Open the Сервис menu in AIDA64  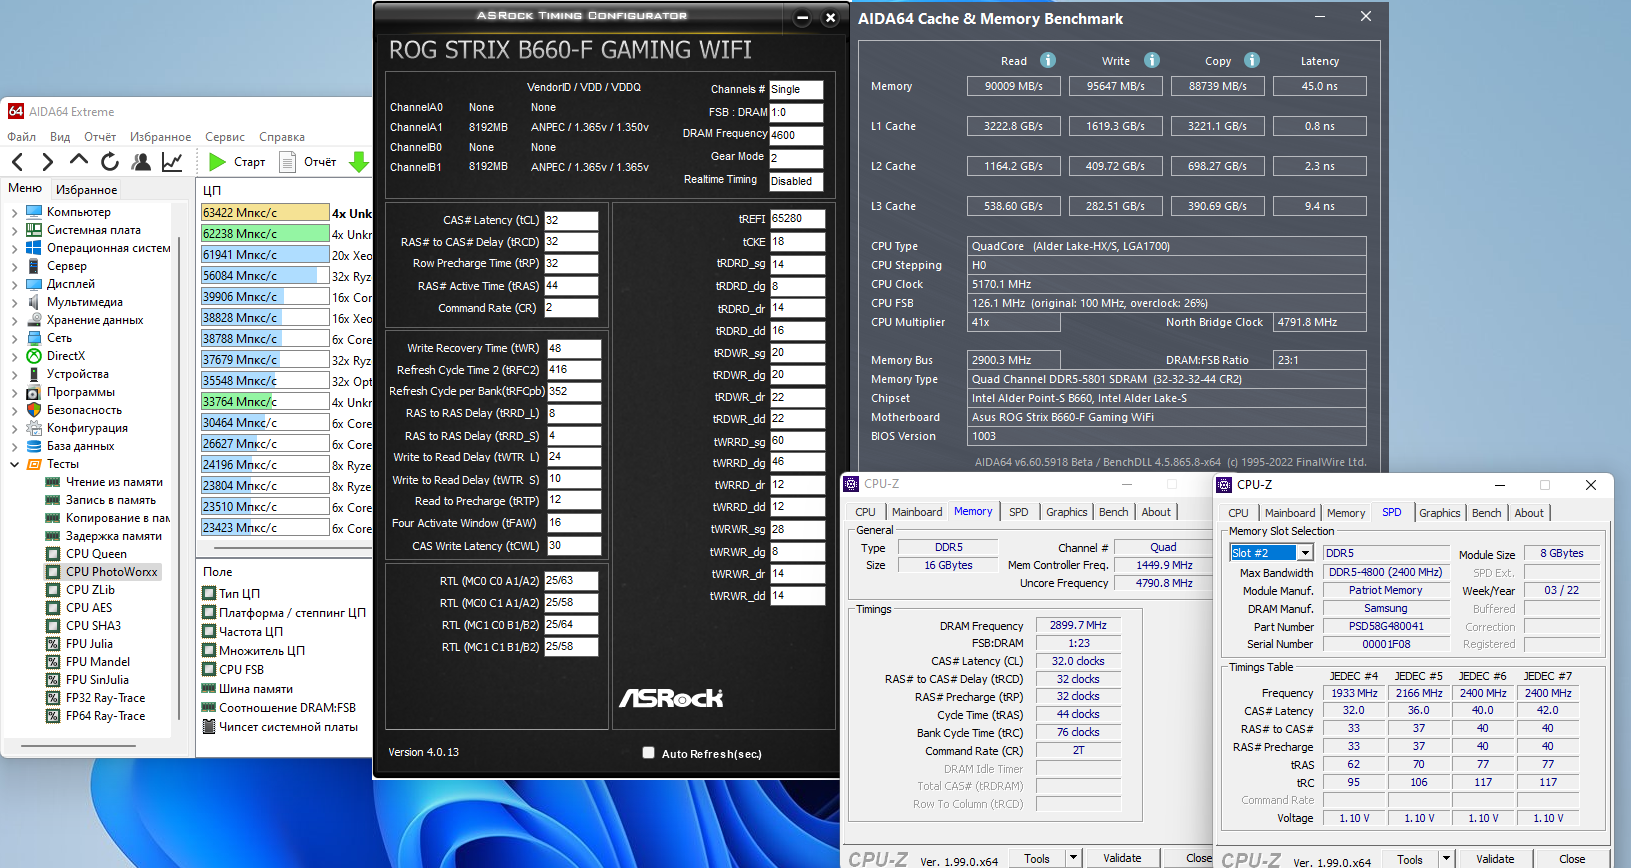tap(225, 137)
